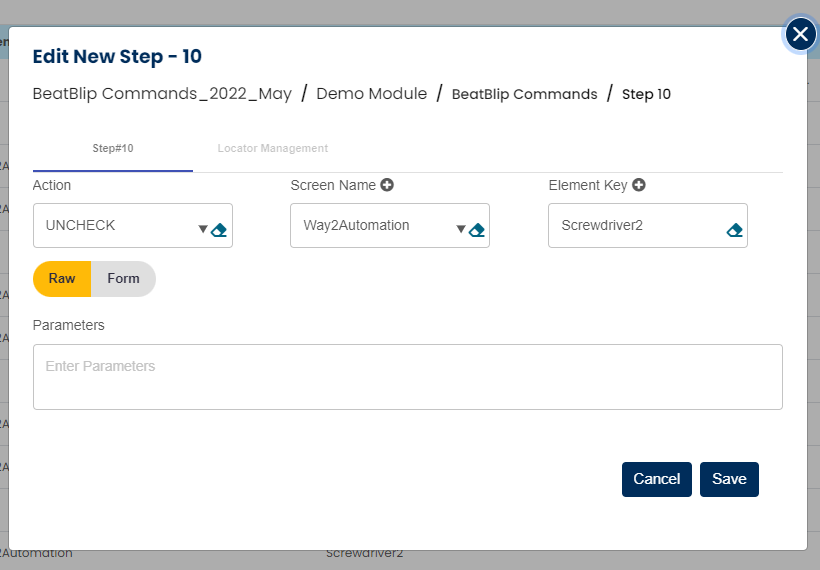Select the Raw parameters mode
The image size is (820, 570).
62,279
